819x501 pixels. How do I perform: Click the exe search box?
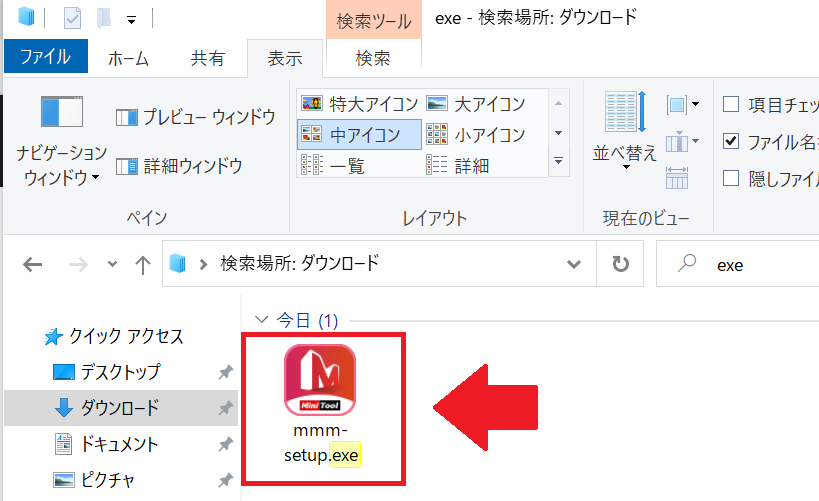click(x=738, y=264)
